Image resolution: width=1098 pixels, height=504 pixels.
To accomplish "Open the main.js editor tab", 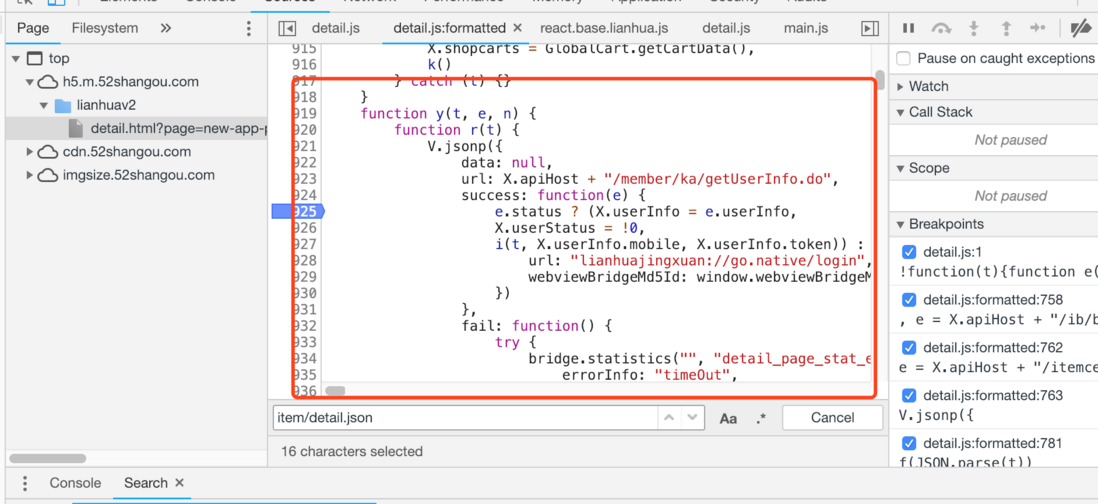I will pyautogui.click(x=806, y=28).
